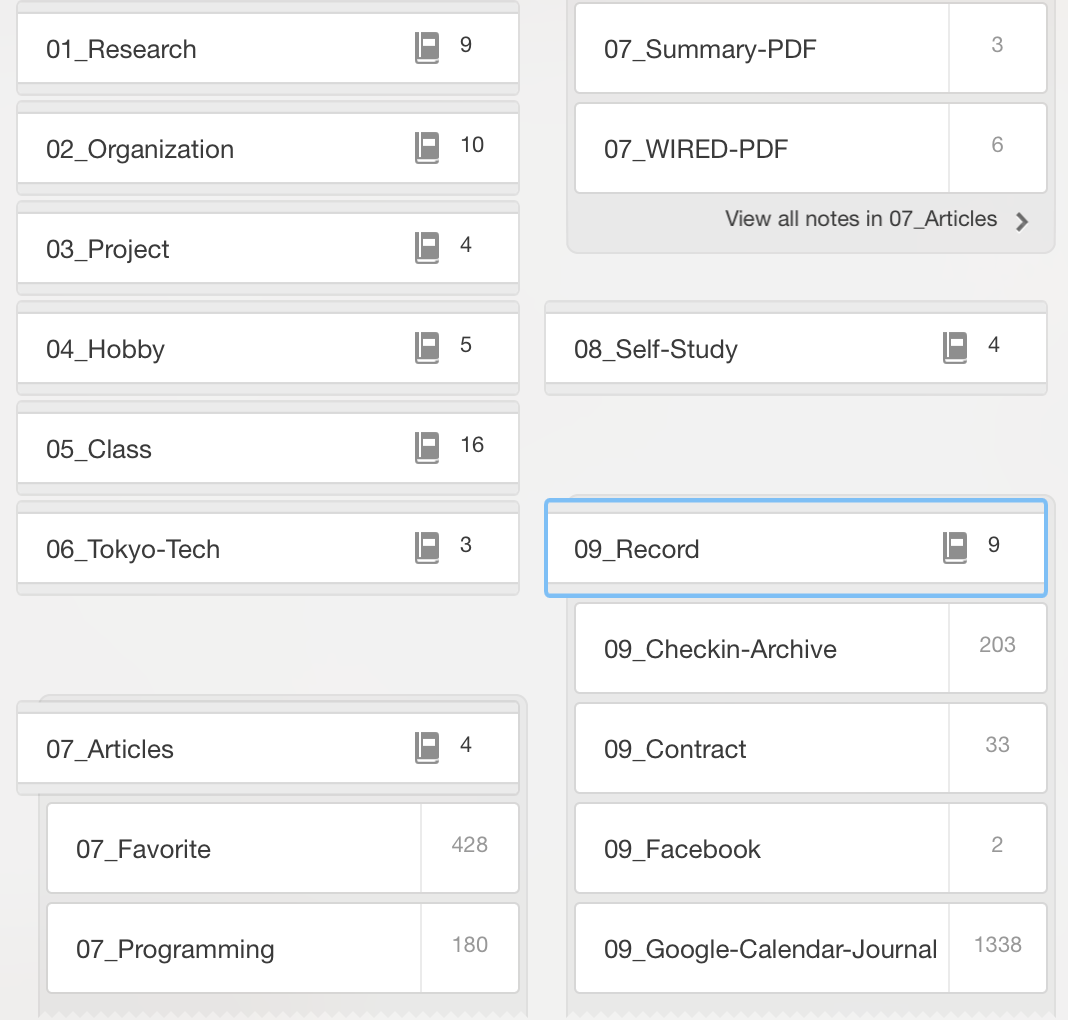Click the notebook icon on 04_Hobby row
Image resolution: width=1068 pixels, height=1020 pixels.
[427, 349]
